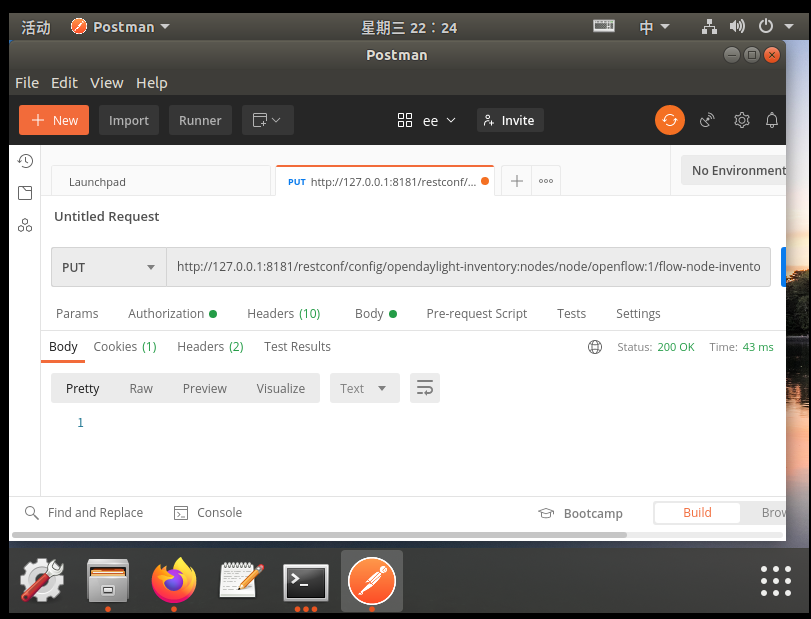Open the Postman app menu in top bar

[120, 26]
